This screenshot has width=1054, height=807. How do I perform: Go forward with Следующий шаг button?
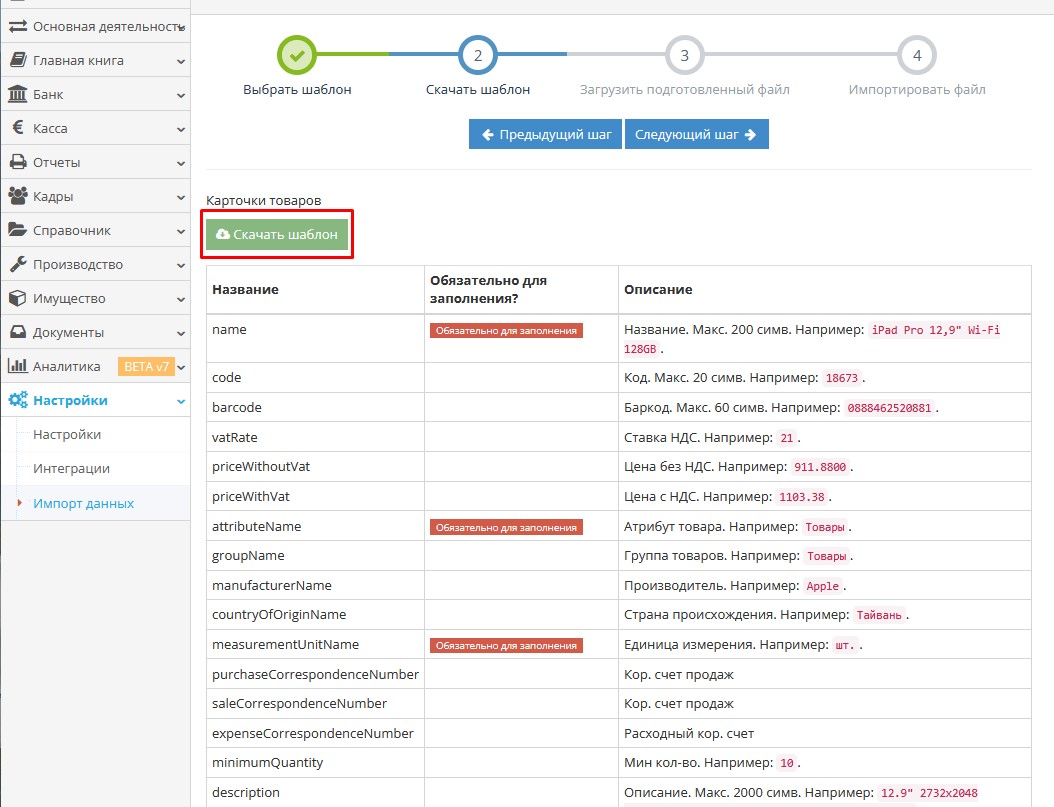[x=696, y=134]
